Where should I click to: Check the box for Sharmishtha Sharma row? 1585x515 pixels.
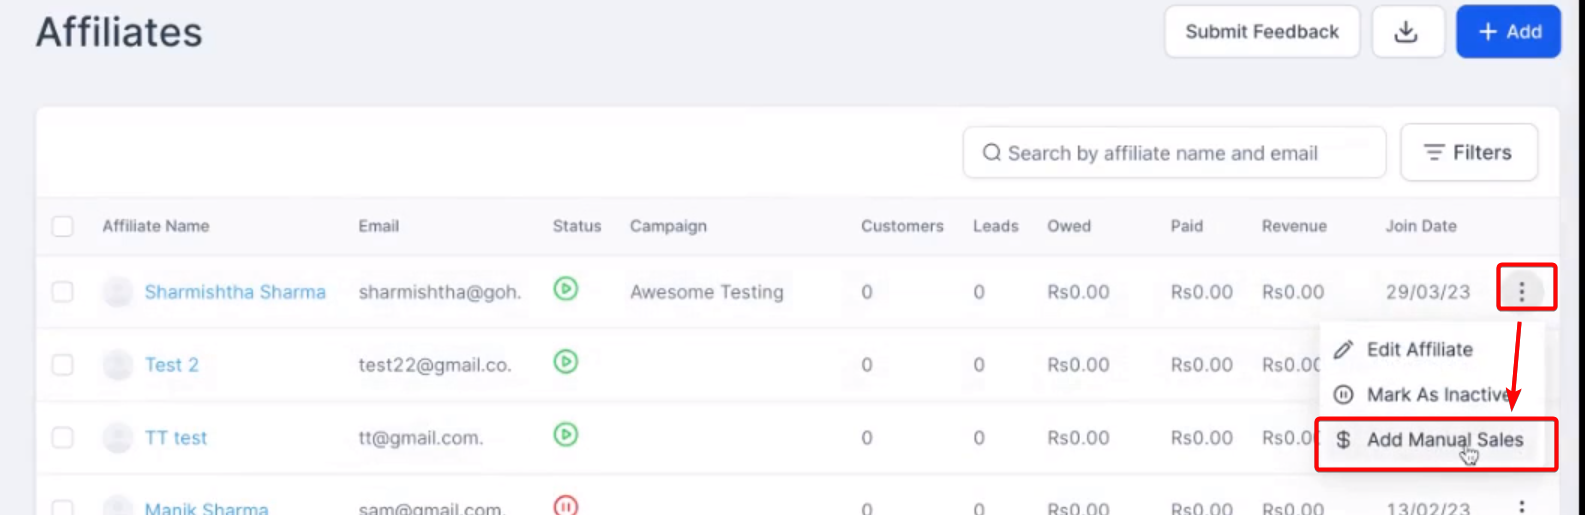pos(62,291)
